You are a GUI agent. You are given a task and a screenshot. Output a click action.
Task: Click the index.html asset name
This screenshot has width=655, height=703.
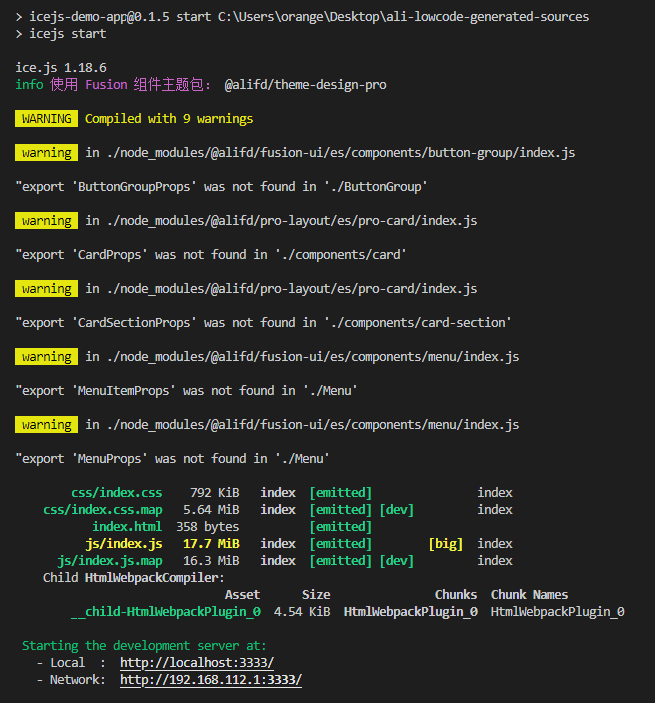tap(127, 527)
